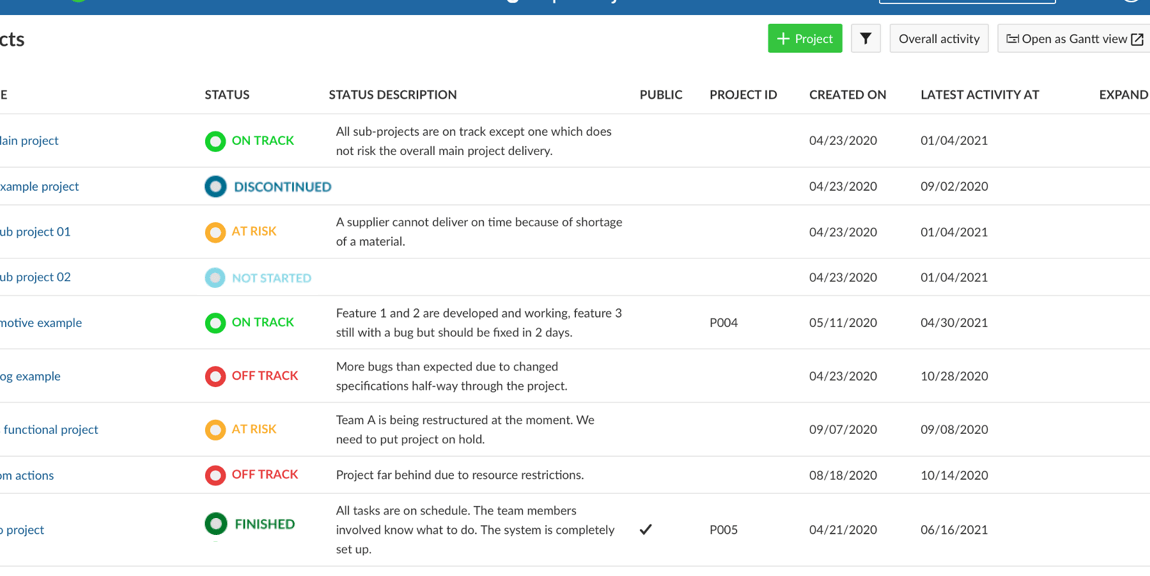Open the actions project link

(27, 475)
